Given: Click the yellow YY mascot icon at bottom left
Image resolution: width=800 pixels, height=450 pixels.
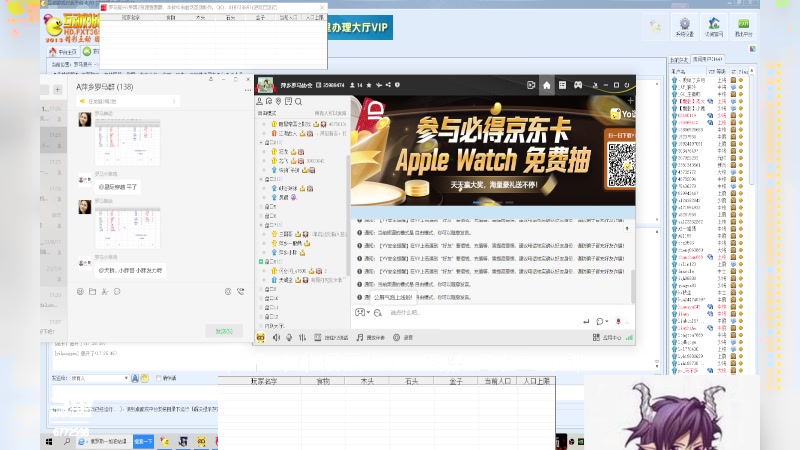Looking at the screenshot, I should tap(260, 338).
